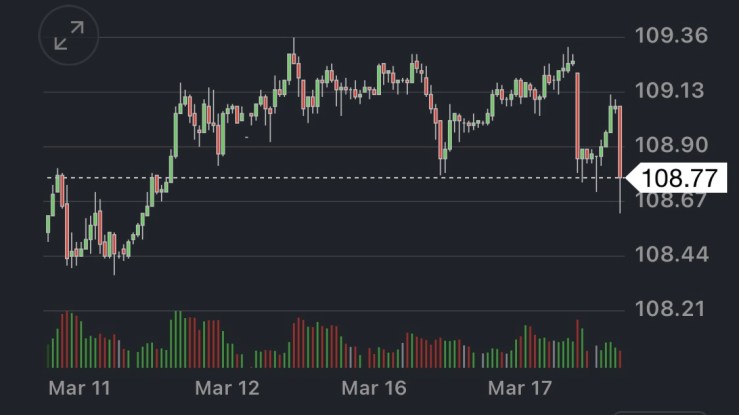Viewport: 739px width, 415px height.
Task: Click the 108.67 price axis label
Action: point(671,201)
